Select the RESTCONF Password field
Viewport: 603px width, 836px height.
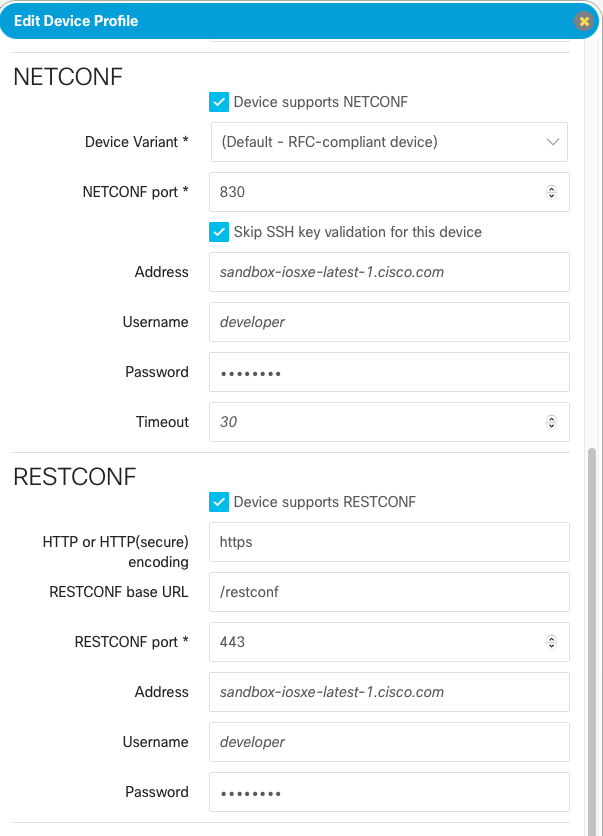(388, 792)
